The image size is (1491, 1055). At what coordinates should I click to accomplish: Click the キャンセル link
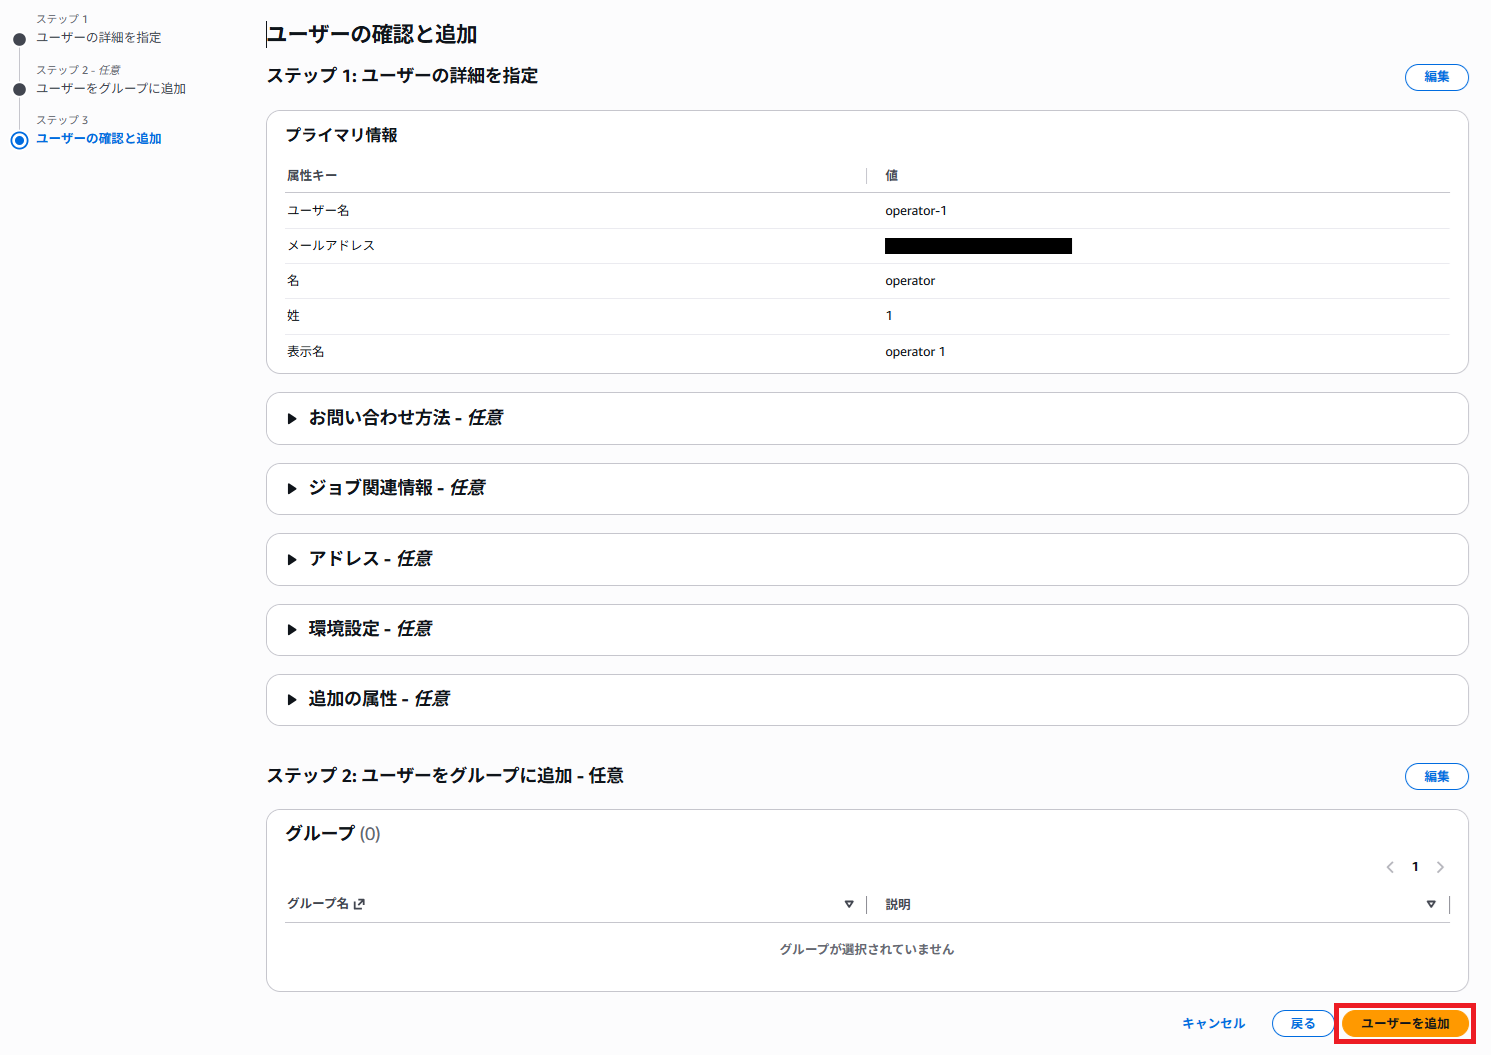(x=1212, y=1023)
